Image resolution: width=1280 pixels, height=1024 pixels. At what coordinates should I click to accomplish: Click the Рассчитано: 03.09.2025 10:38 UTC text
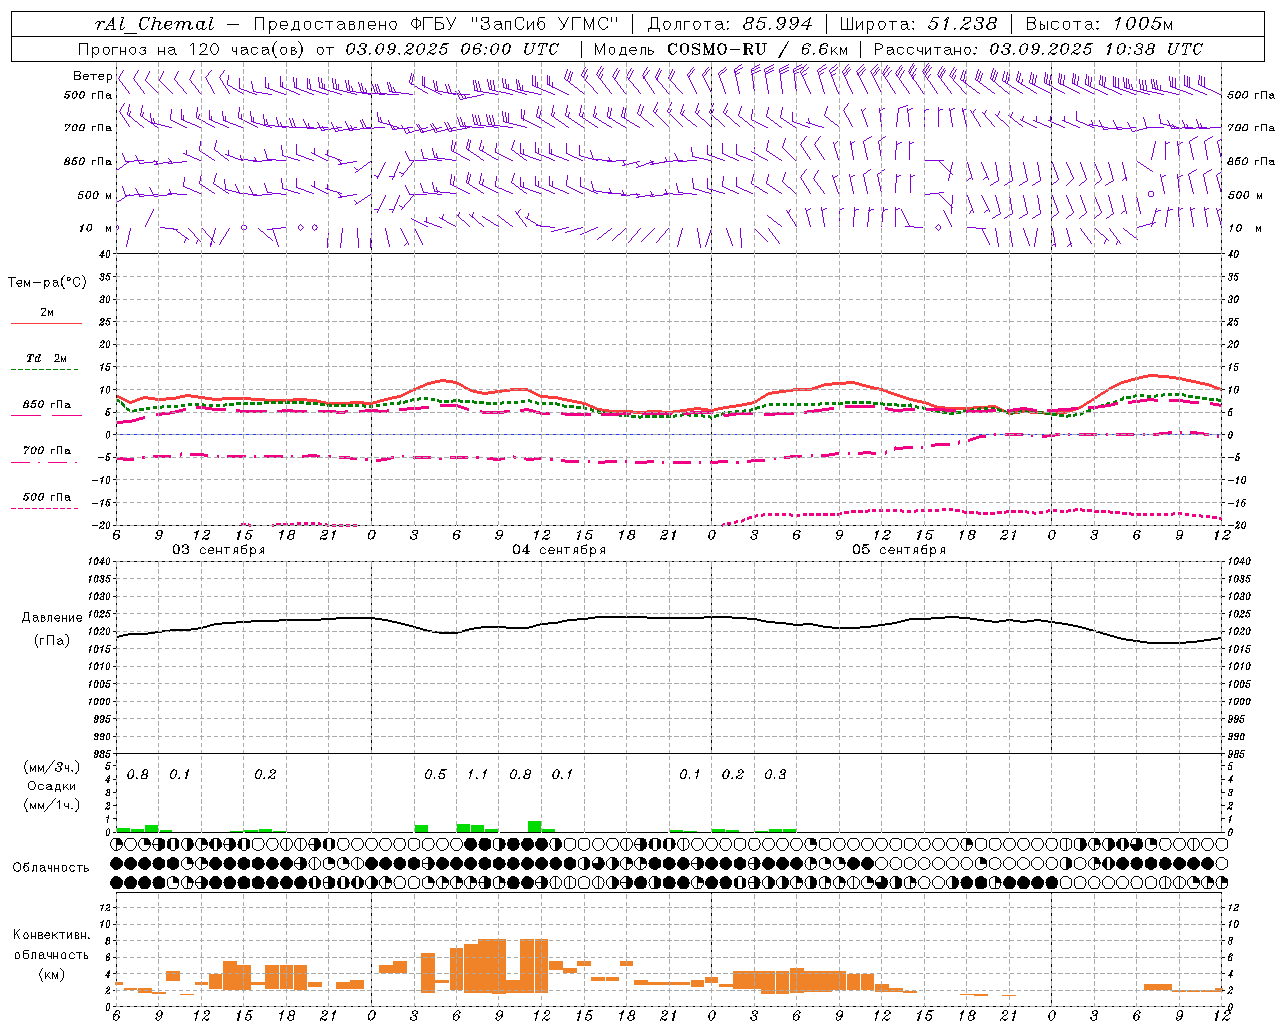(x=1038, y=49)
